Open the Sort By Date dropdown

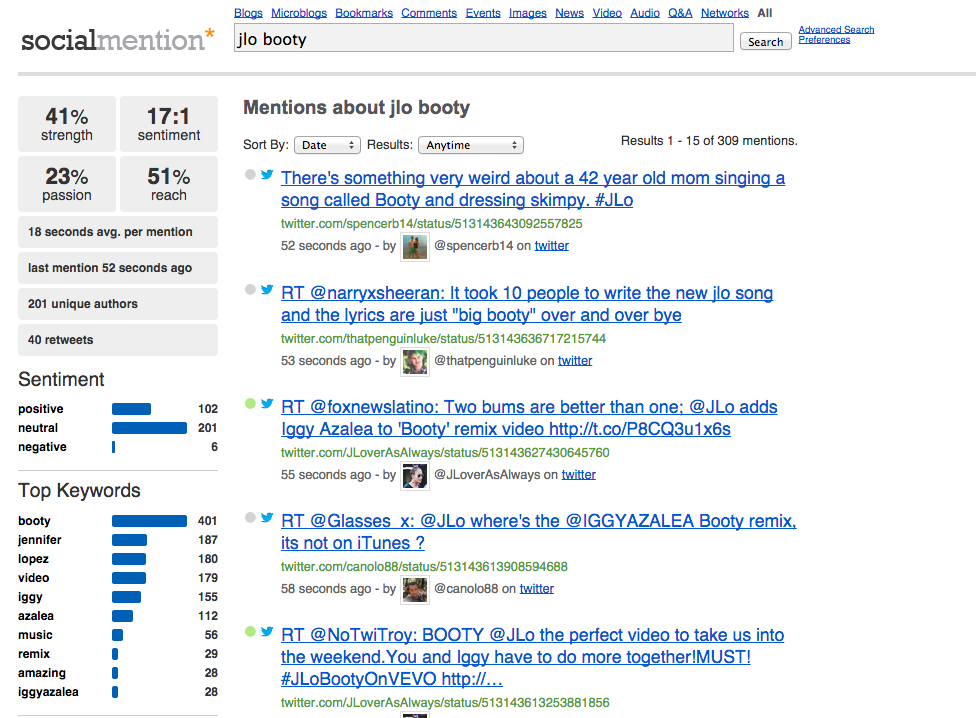click(327, 145)
